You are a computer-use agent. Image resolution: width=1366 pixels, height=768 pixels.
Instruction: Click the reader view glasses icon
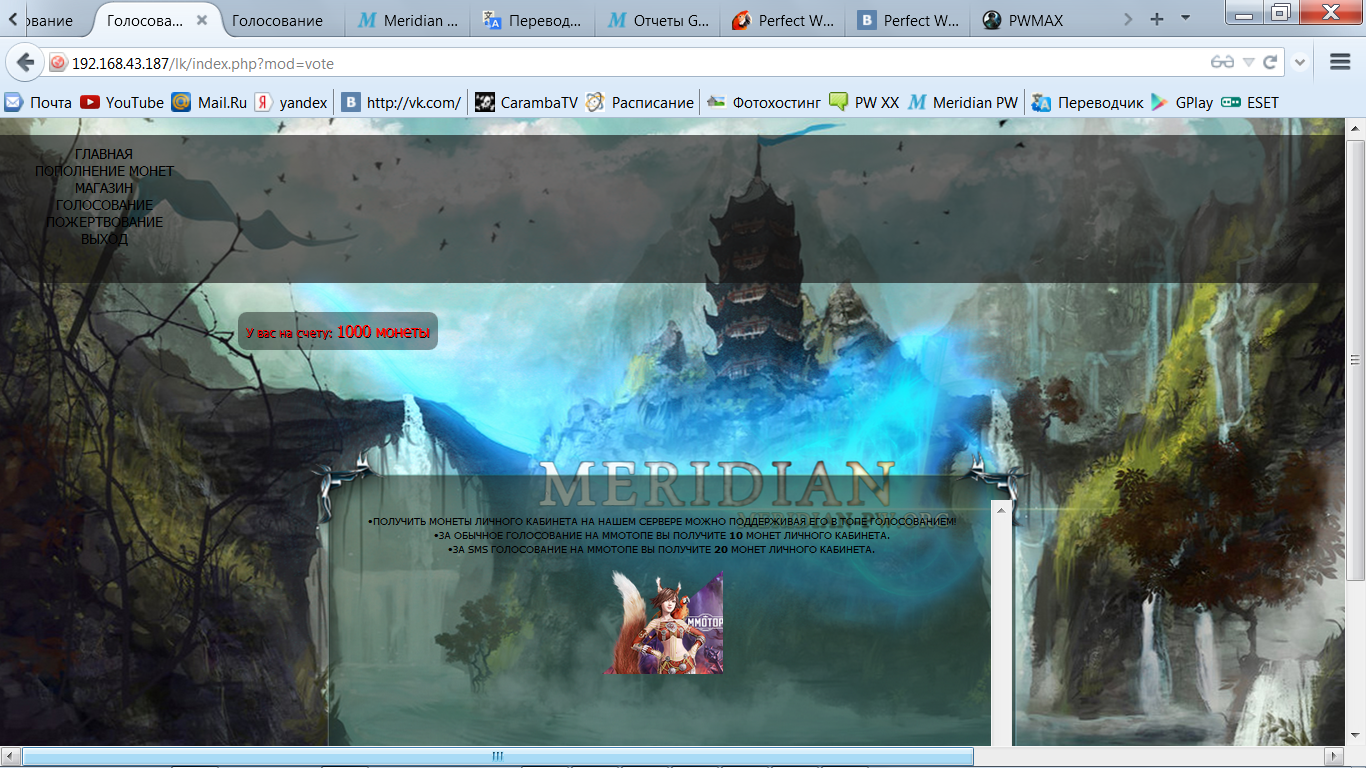[x=1222, y=63]
